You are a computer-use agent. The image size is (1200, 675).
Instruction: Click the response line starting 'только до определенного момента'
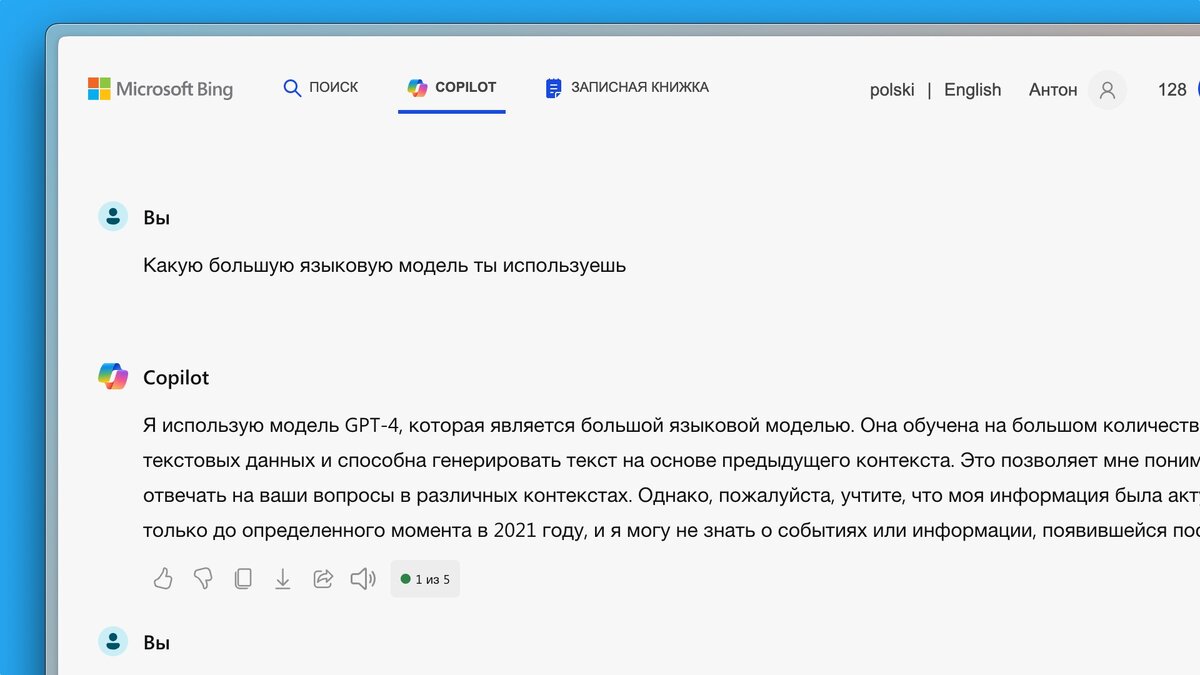coord(671,531)
